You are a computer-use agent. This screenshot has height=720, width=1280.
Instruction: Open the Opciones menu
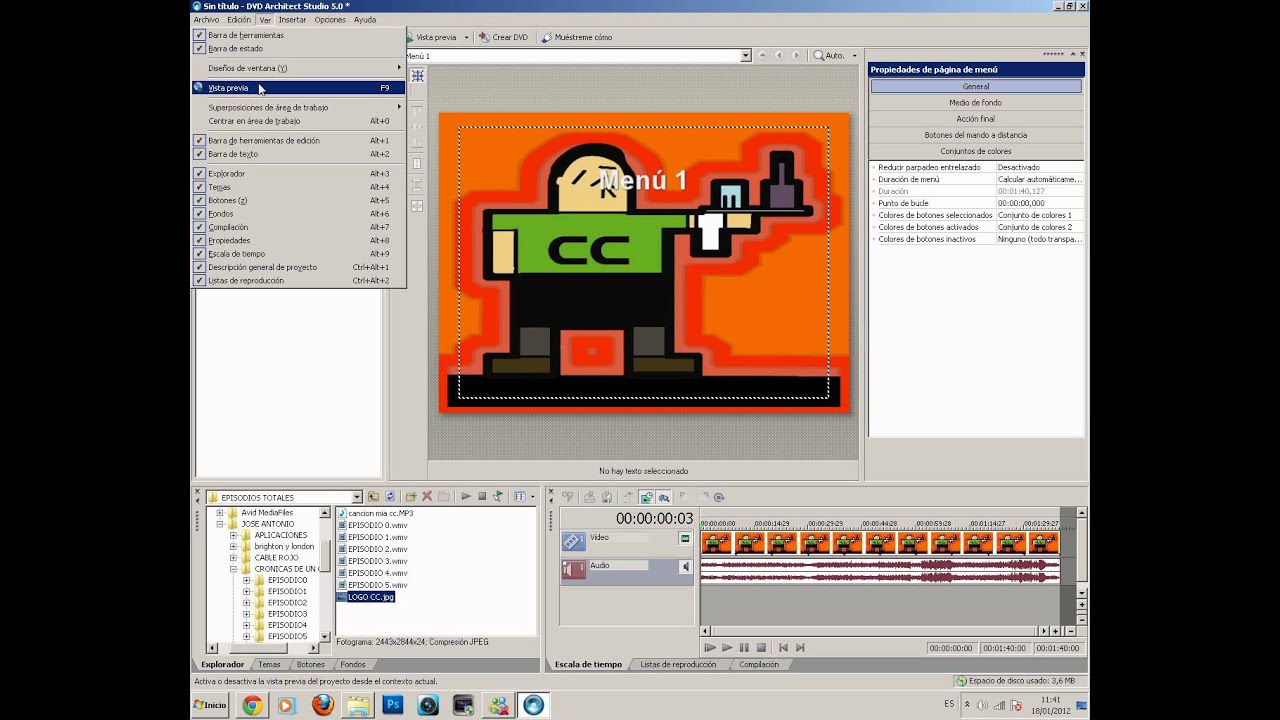click(330, 19)
